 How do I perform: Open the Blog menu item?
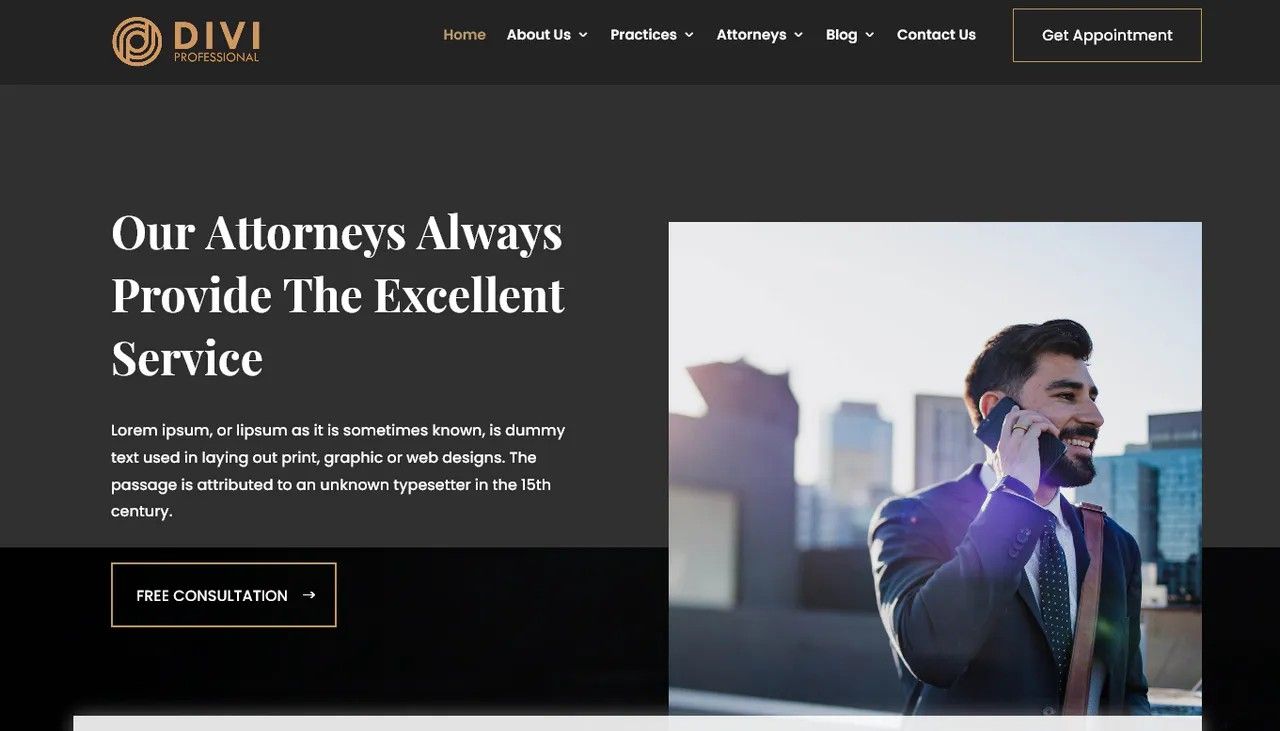(841, 35)
